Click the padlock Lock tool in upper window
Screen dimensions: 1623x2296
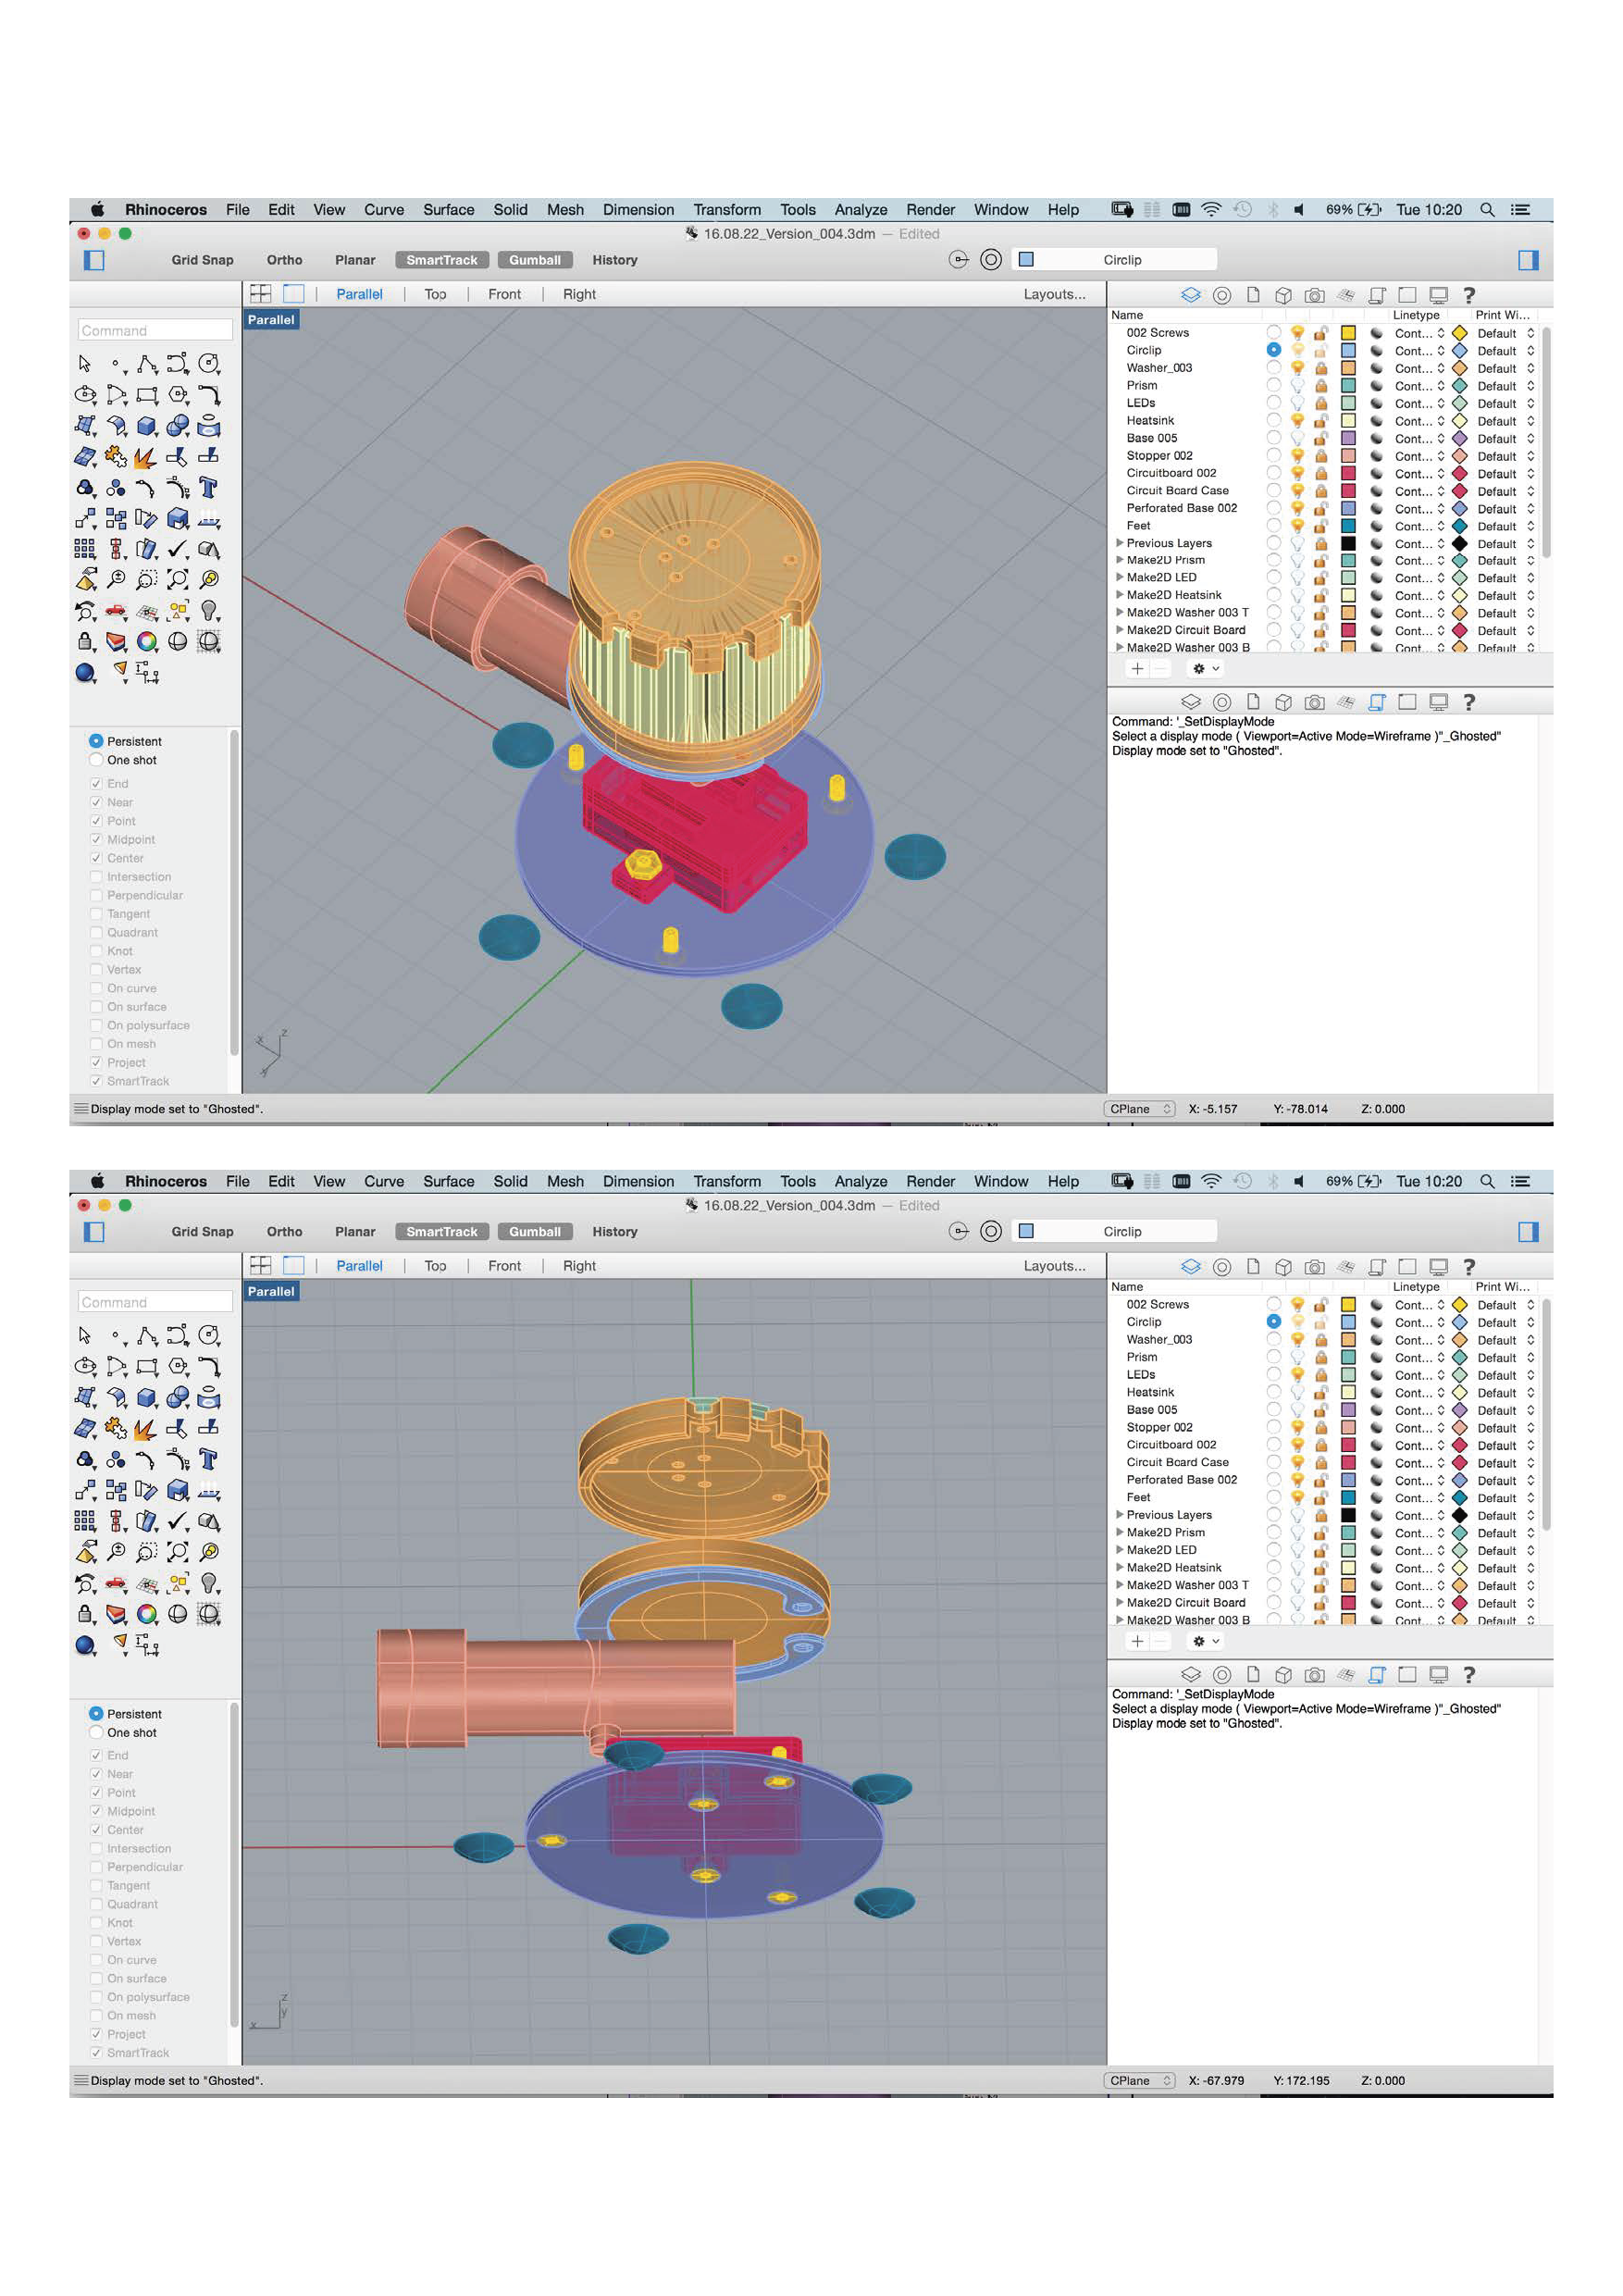point(85,641)
